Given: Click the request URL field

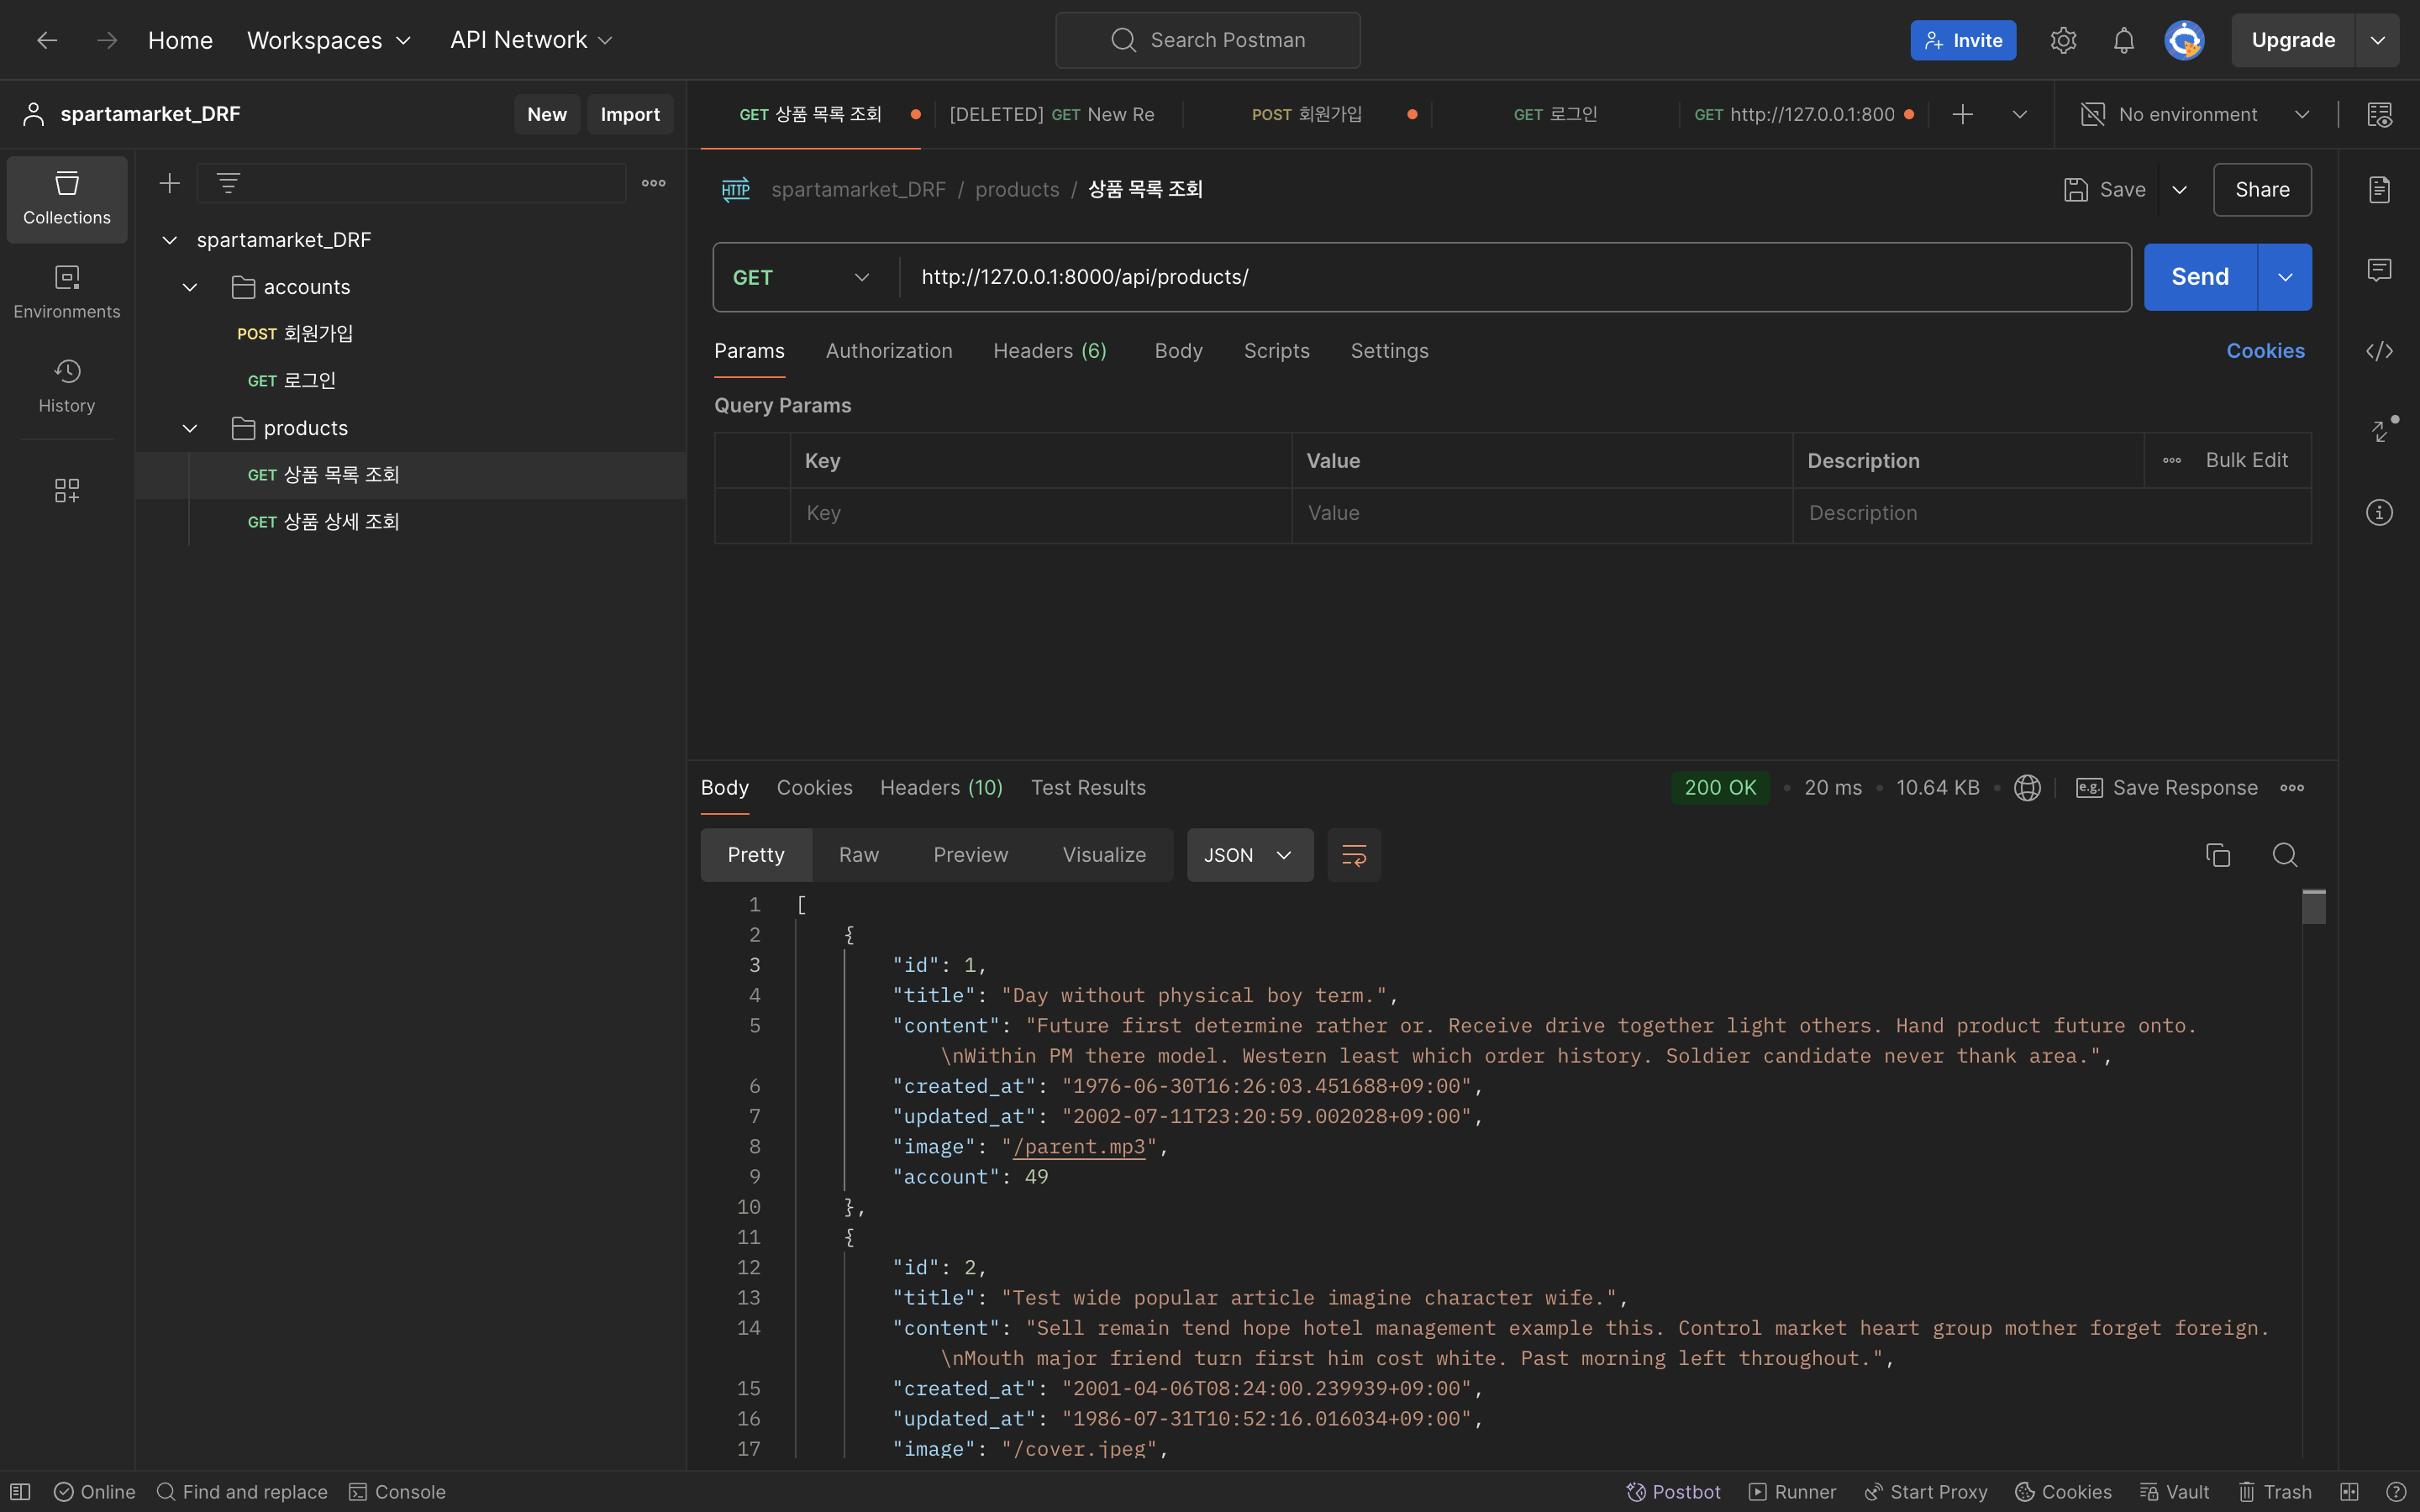Looking at the screenshot, I should pos(1514,277).
